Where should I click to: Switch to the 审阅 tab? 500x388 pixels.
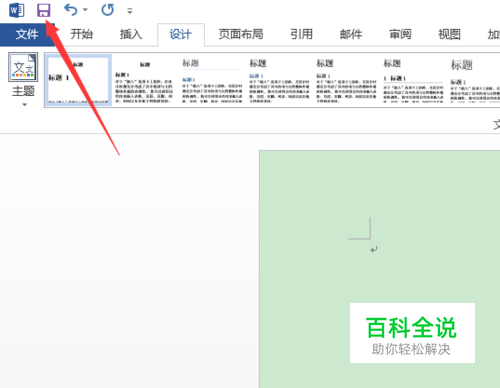coord(400,34)
